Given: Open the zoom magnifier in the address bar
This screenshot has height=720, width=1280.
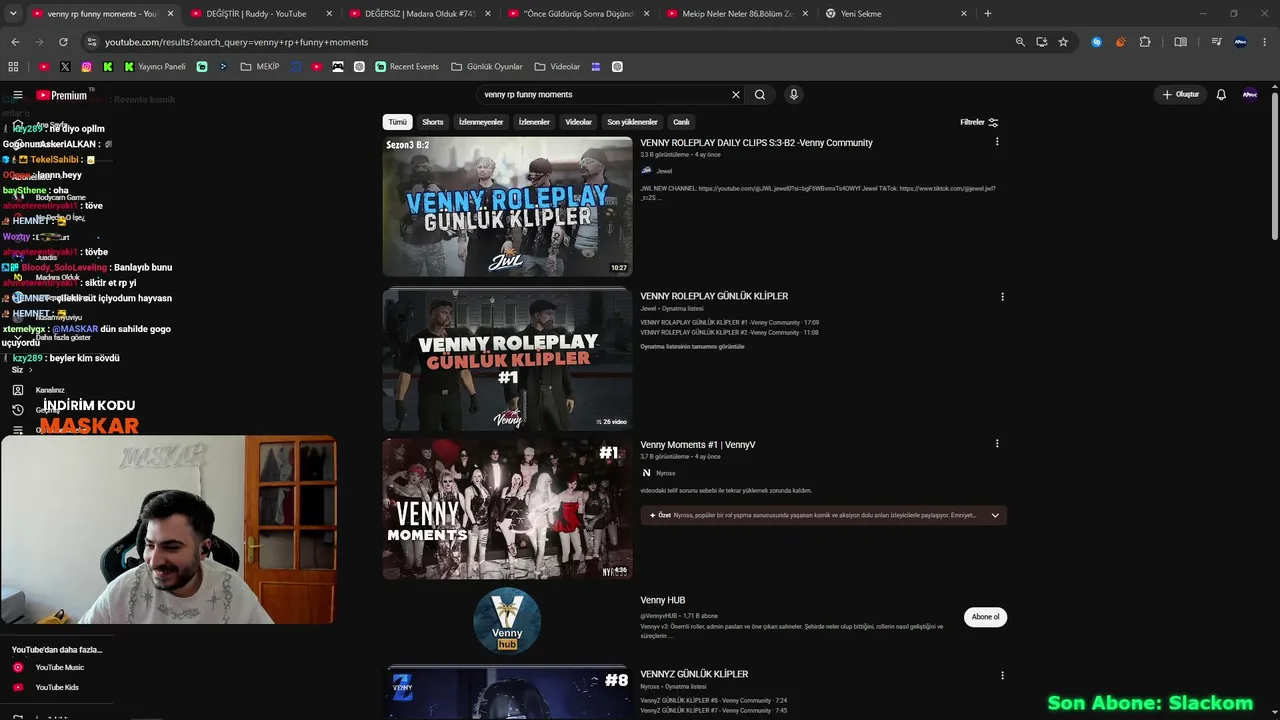Looking at the screenshot, I should coord(1020,42).
